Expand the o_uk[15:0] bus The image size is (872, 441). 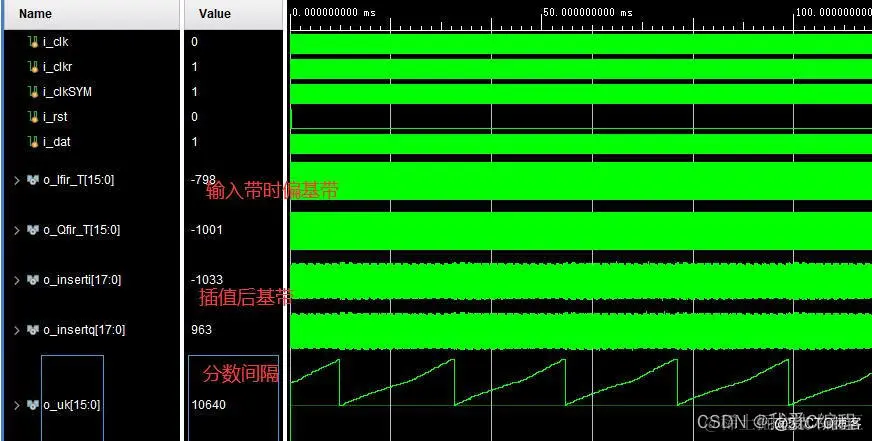click(17, 405)
